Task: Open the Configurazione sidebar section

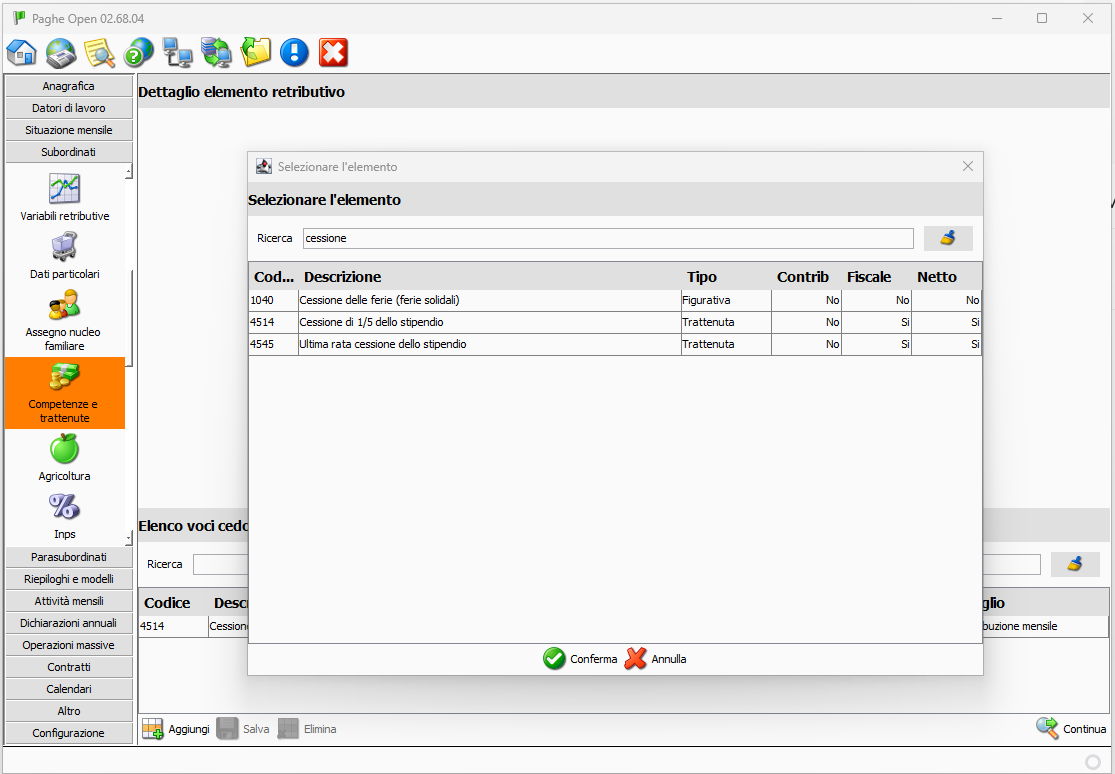Action: pos(69,733)
